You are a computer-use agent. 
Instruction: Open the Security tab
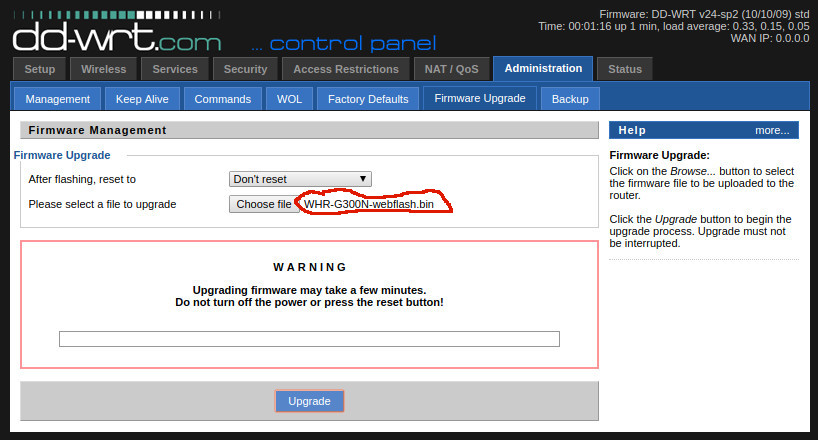pos(245,69)
